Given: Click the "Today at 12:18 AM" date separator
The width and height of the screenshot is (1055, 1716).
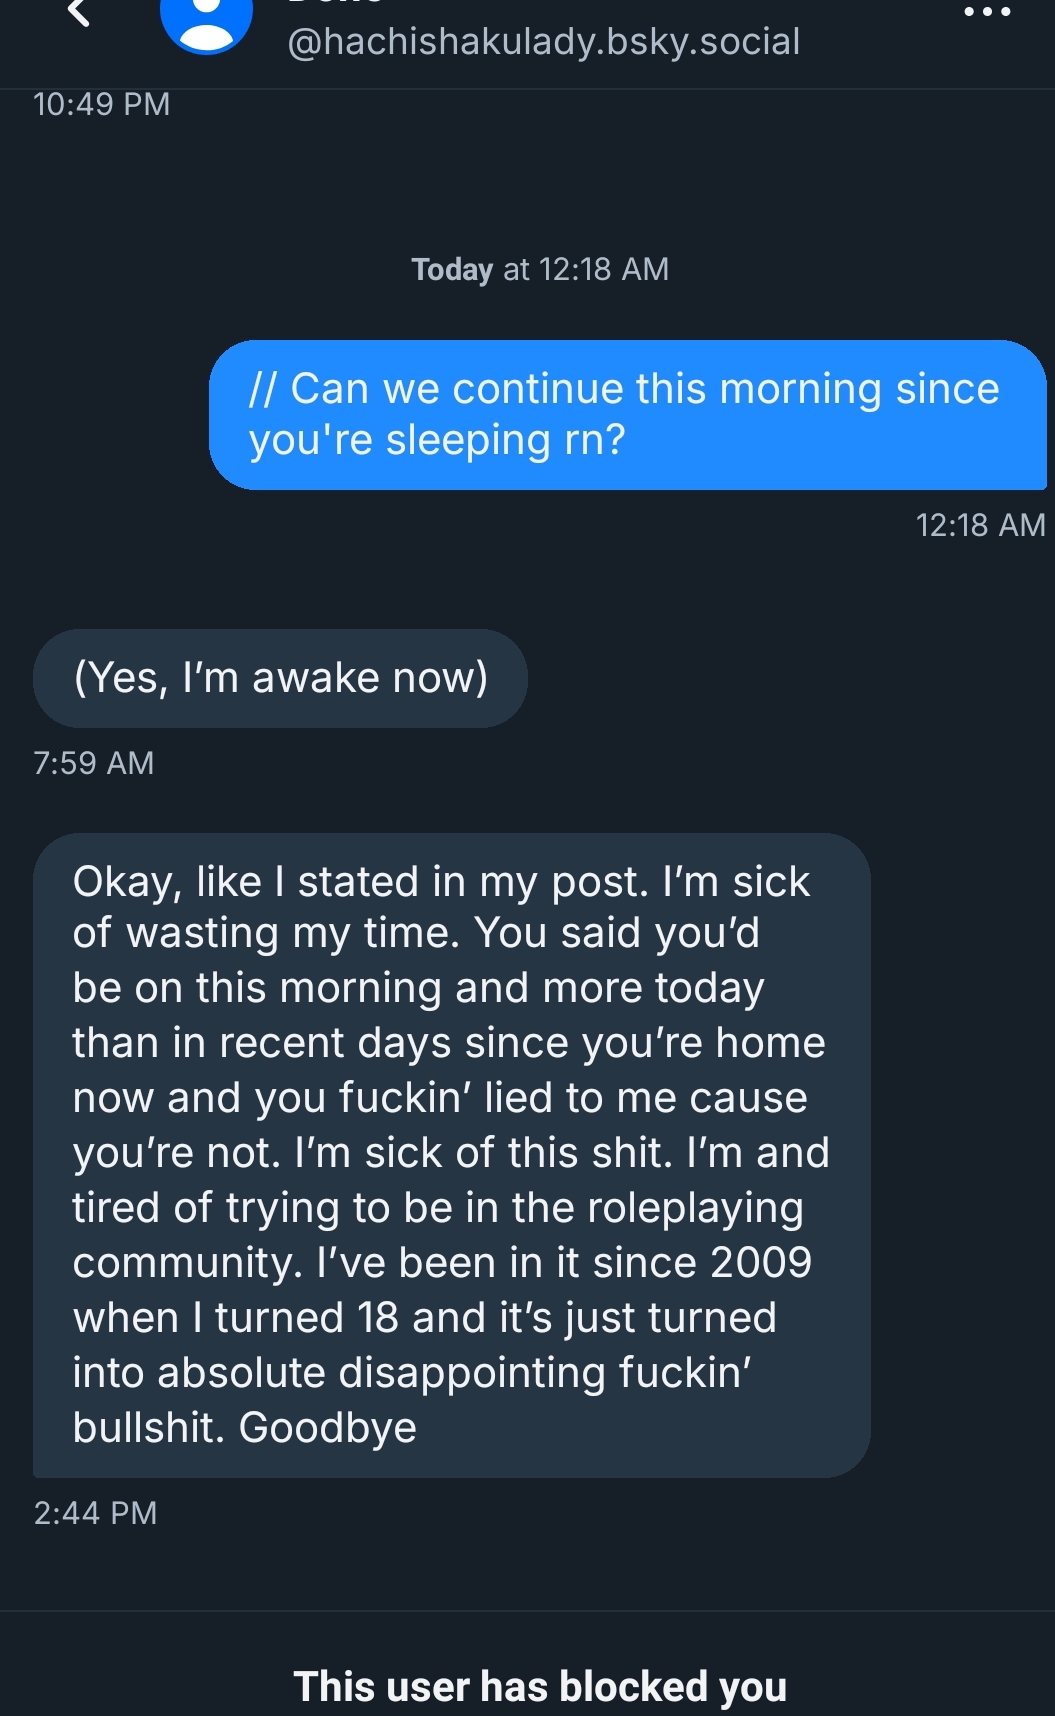Looking at the screenshot, I should [x=540, y=269].
